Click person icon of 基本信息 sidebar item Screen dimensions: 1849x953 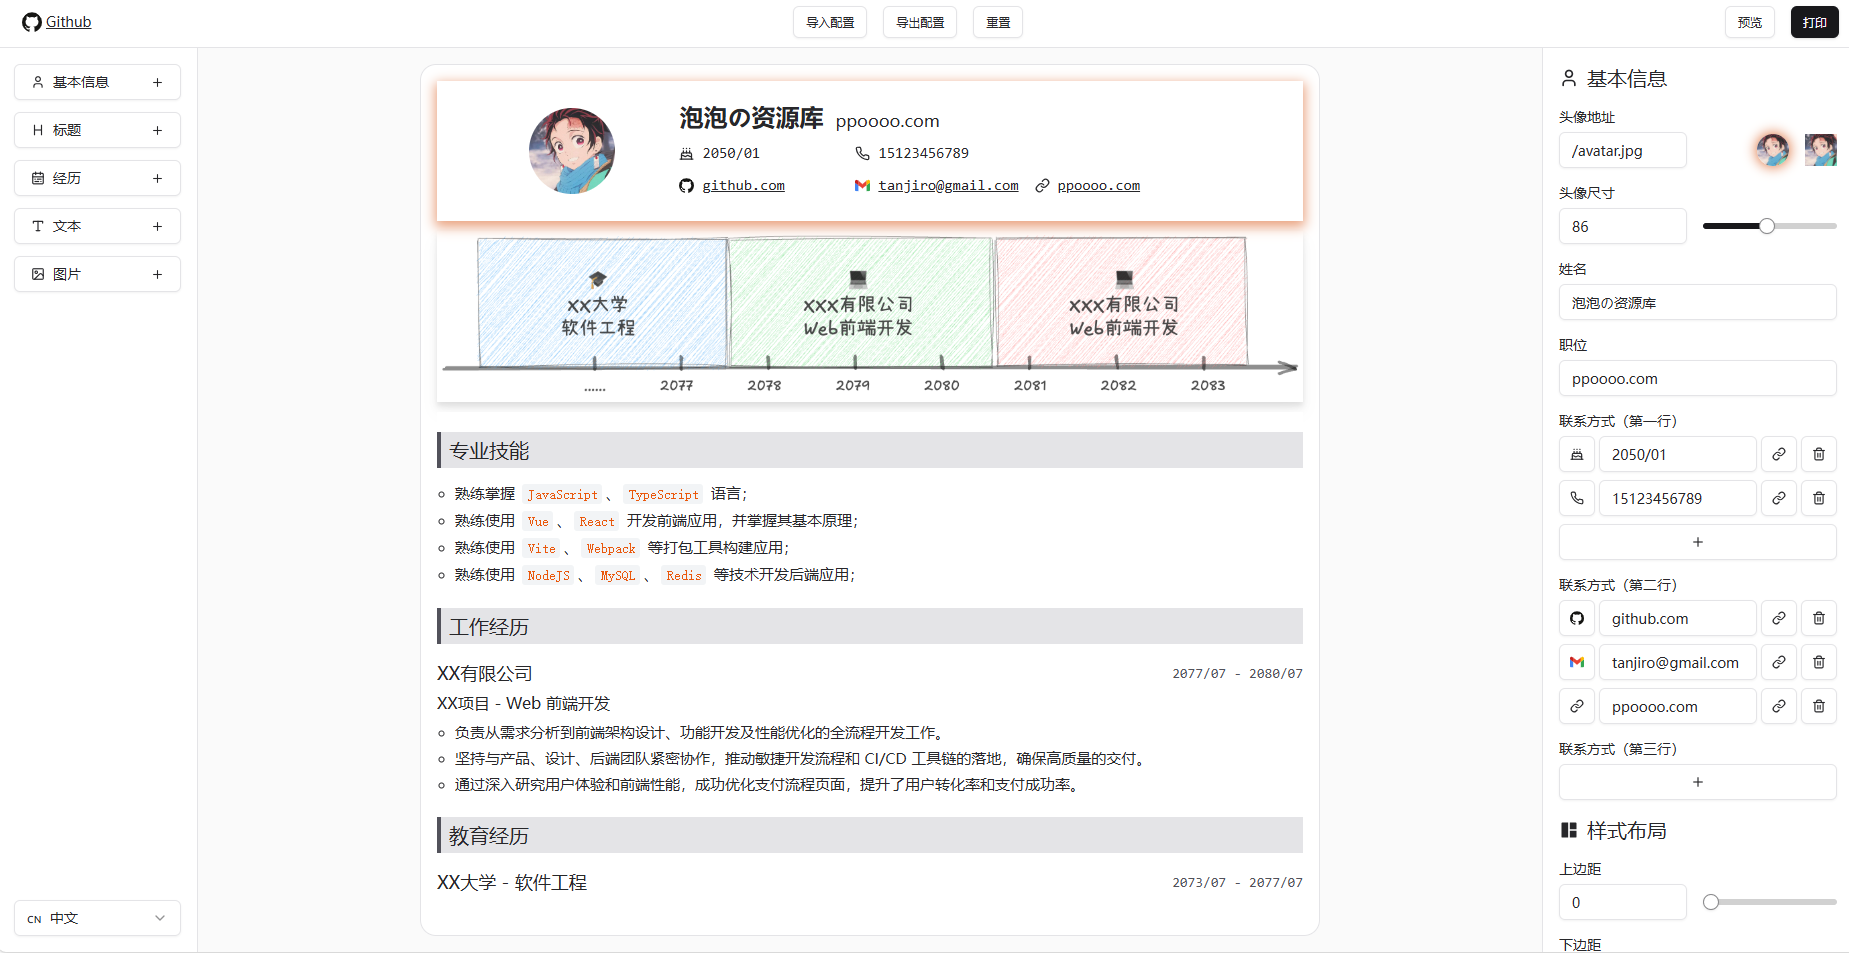coord(38,82)
